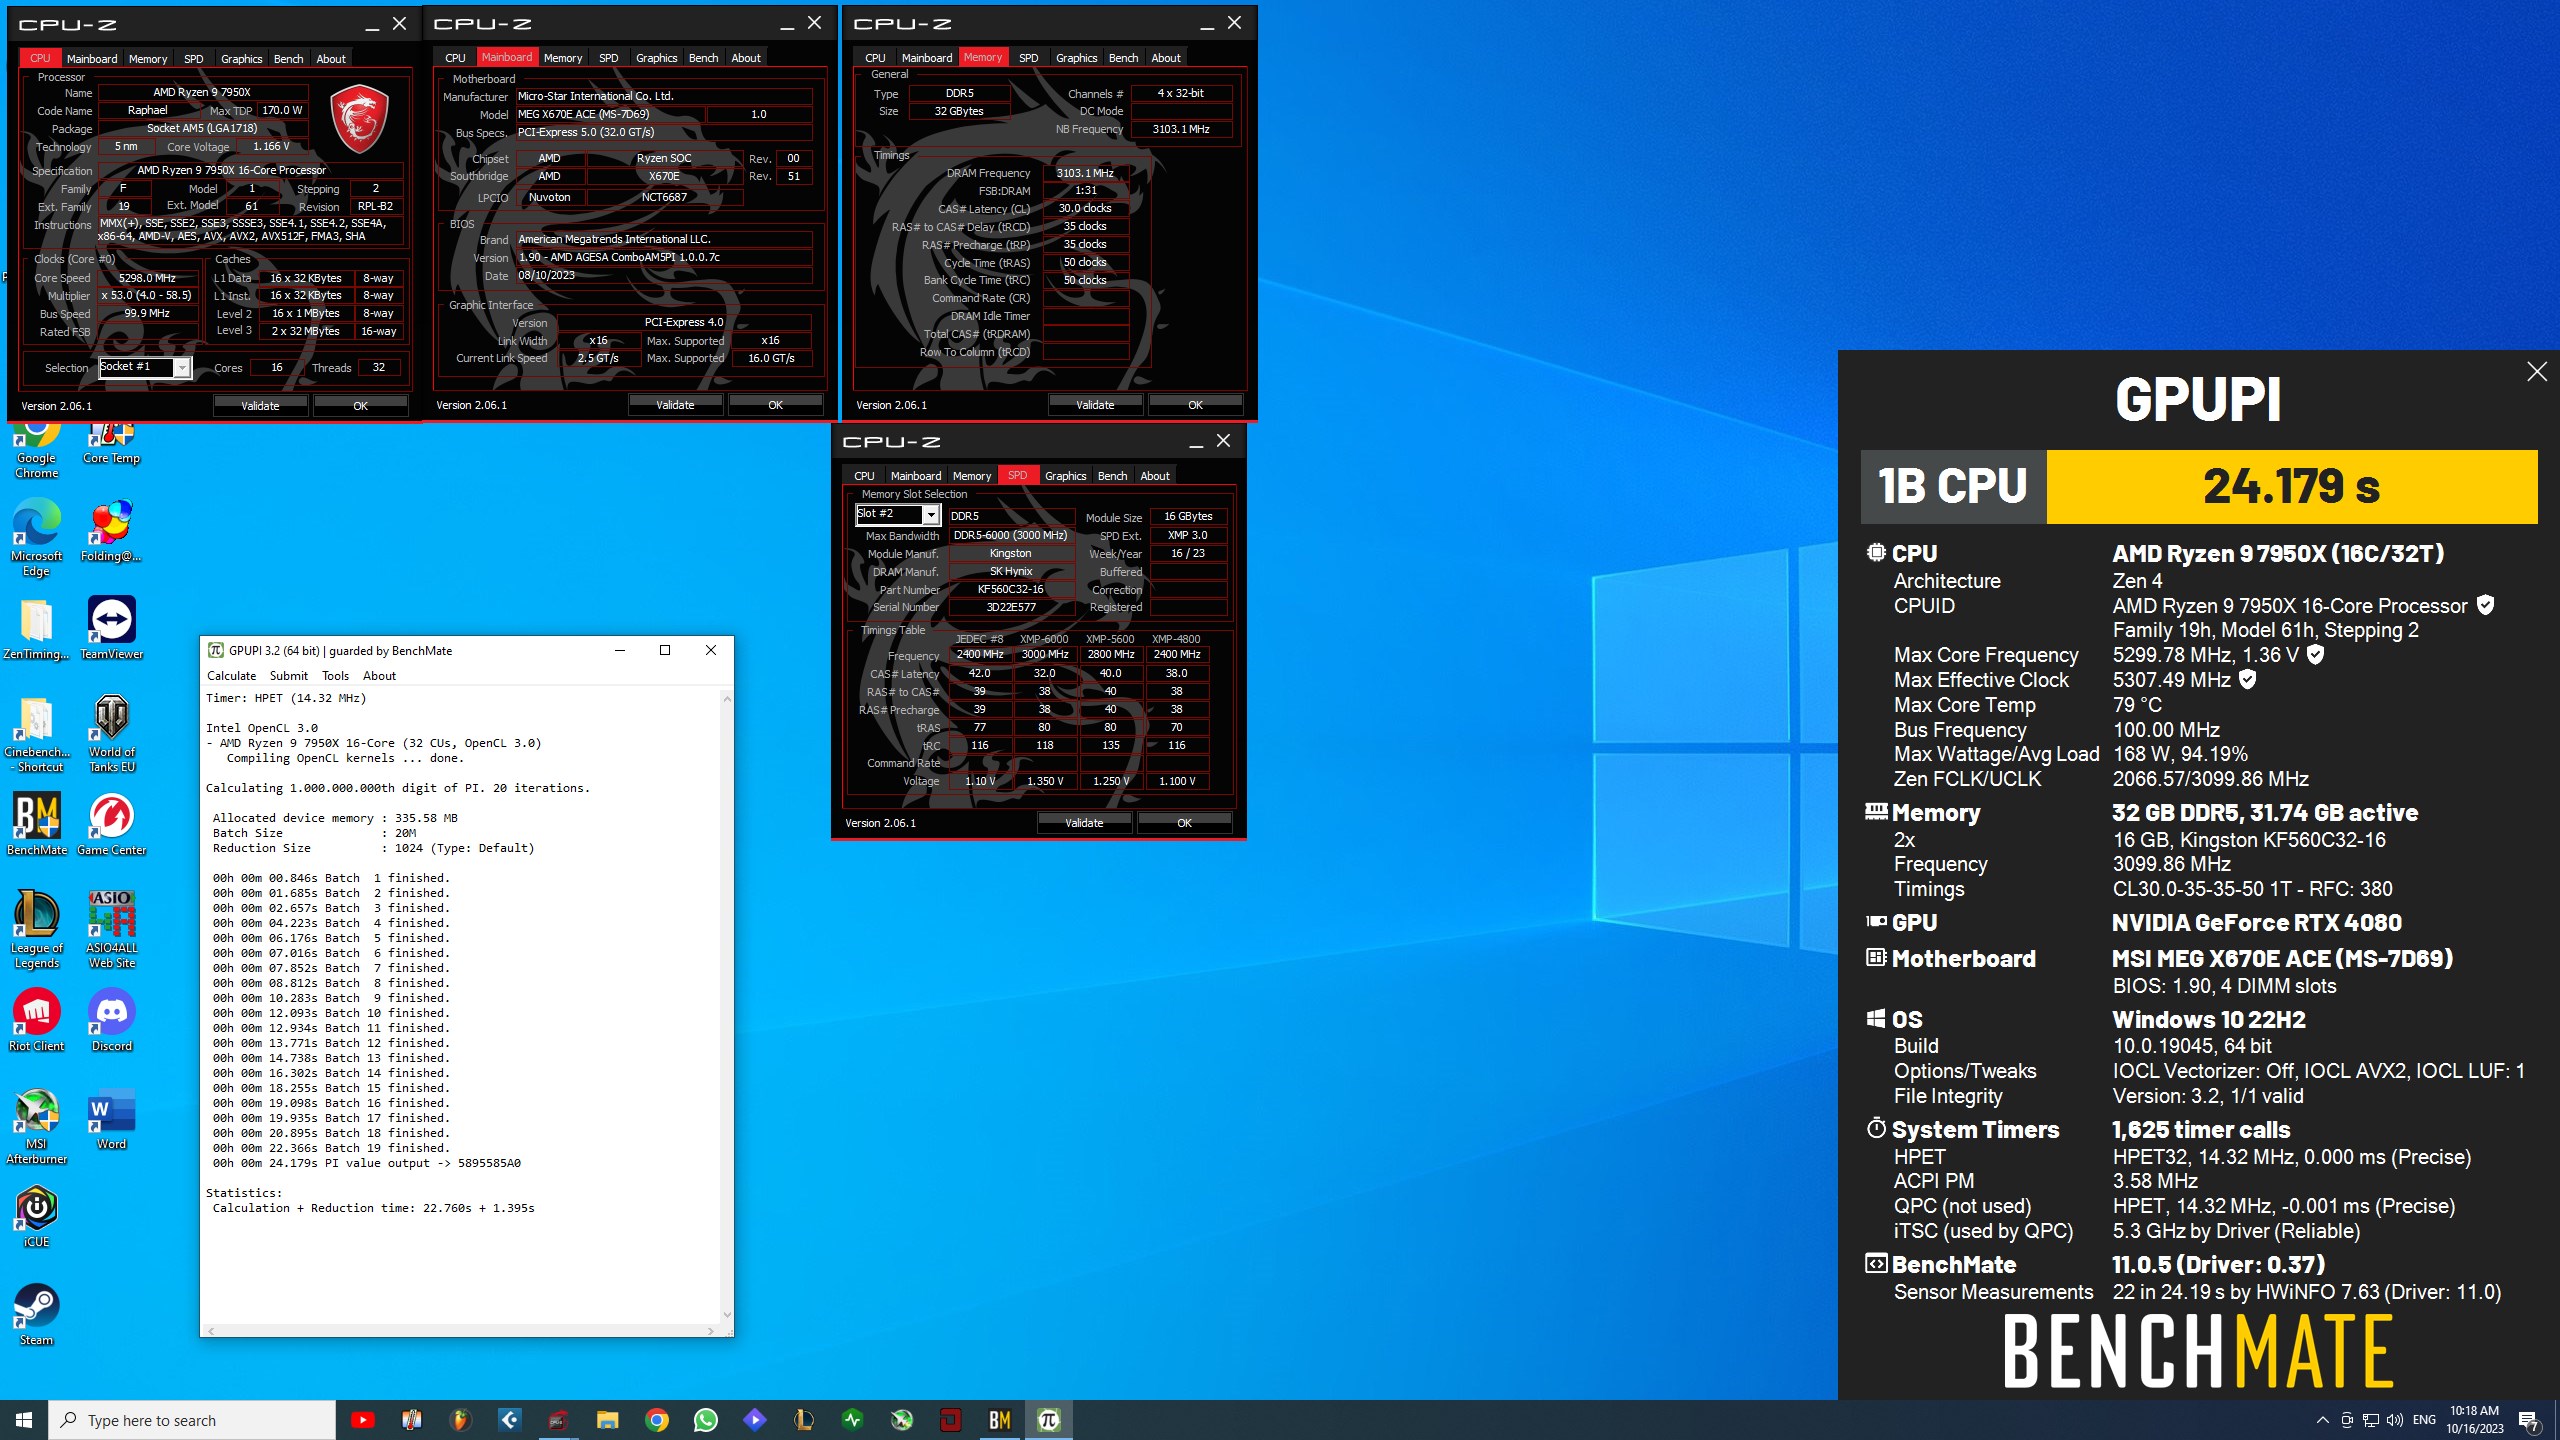Switch to BenchMate in the taskbar
2560x1440 pixels.
point(999,1420)
